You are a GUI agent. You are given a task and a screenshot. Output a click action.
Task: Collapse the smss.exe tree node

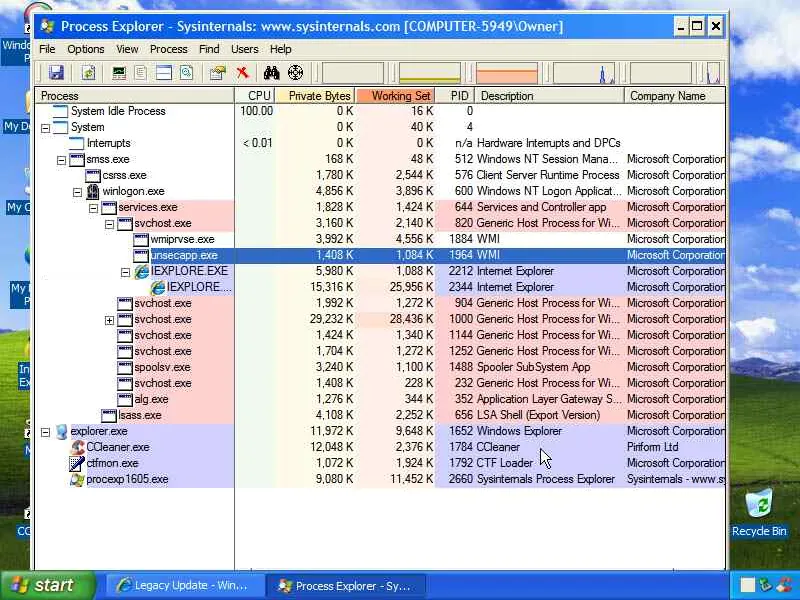coord(61,160)
